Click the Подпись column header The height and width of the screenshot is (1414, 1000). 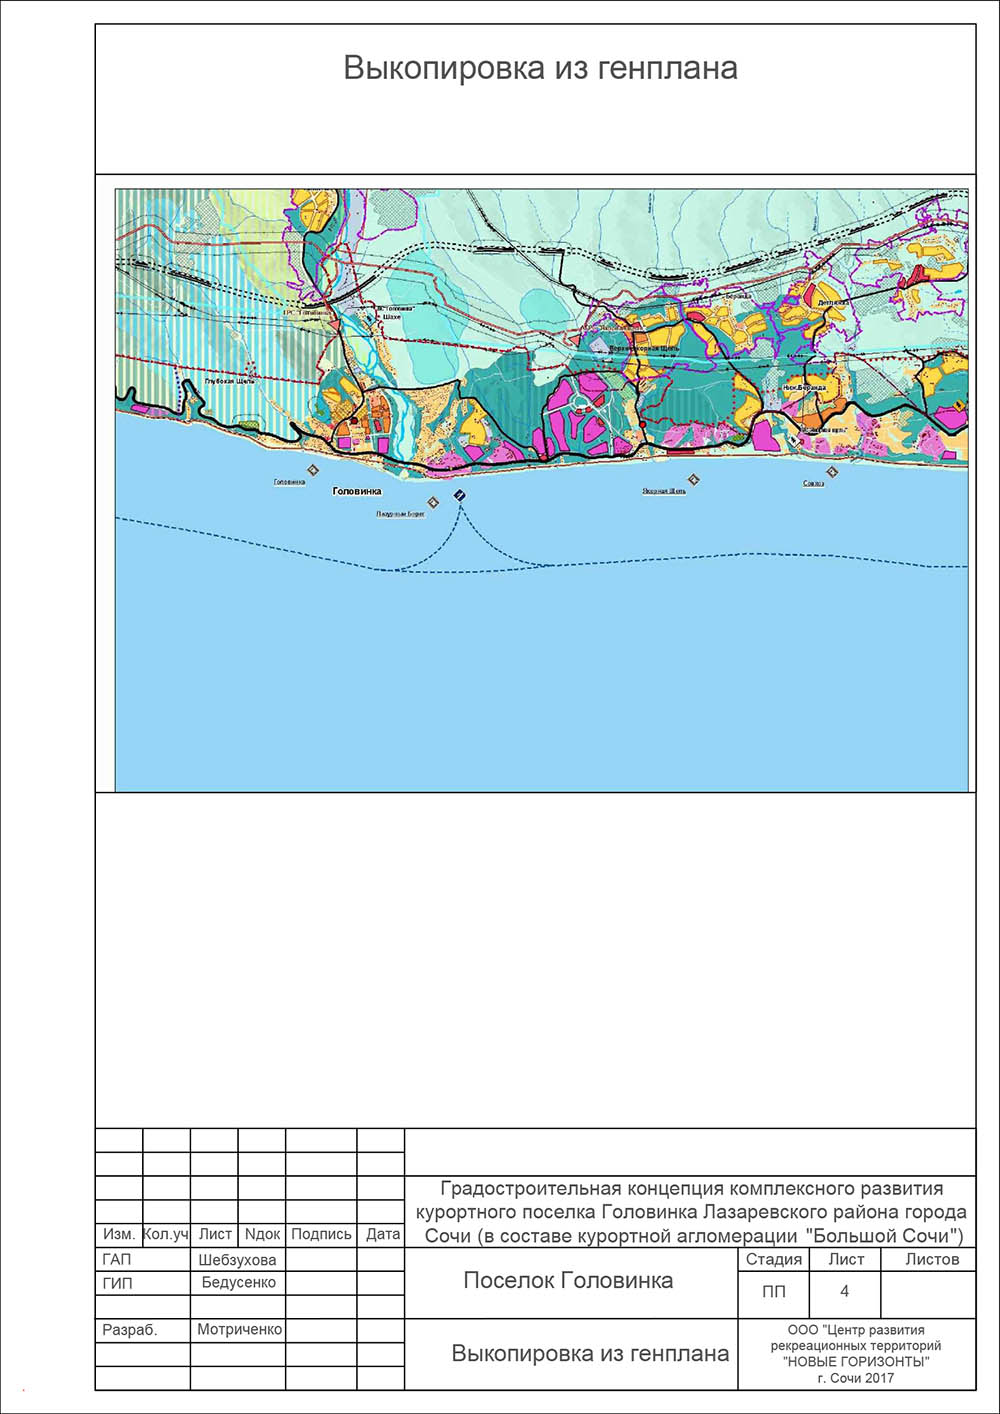(x=321, y=1235)
